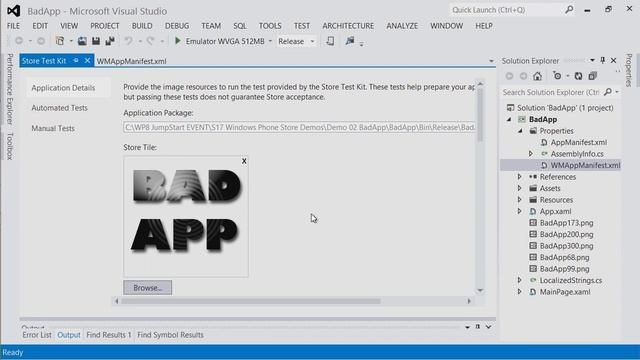Expand the LocalizedStrings.cs node
640x360 pixels.
(x=520, y=280)
